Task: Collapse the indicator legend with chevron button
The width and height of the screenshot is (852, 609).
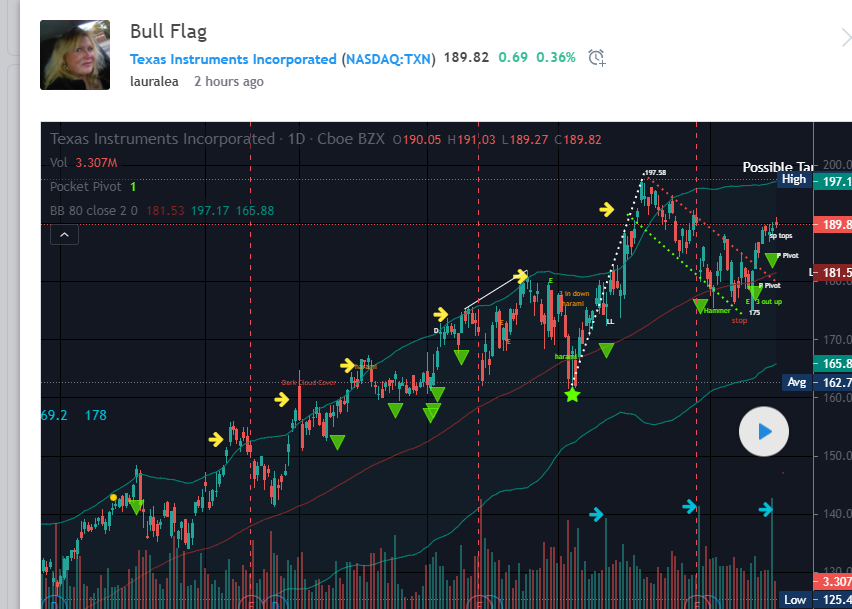Action: click(x=63, y=235)
